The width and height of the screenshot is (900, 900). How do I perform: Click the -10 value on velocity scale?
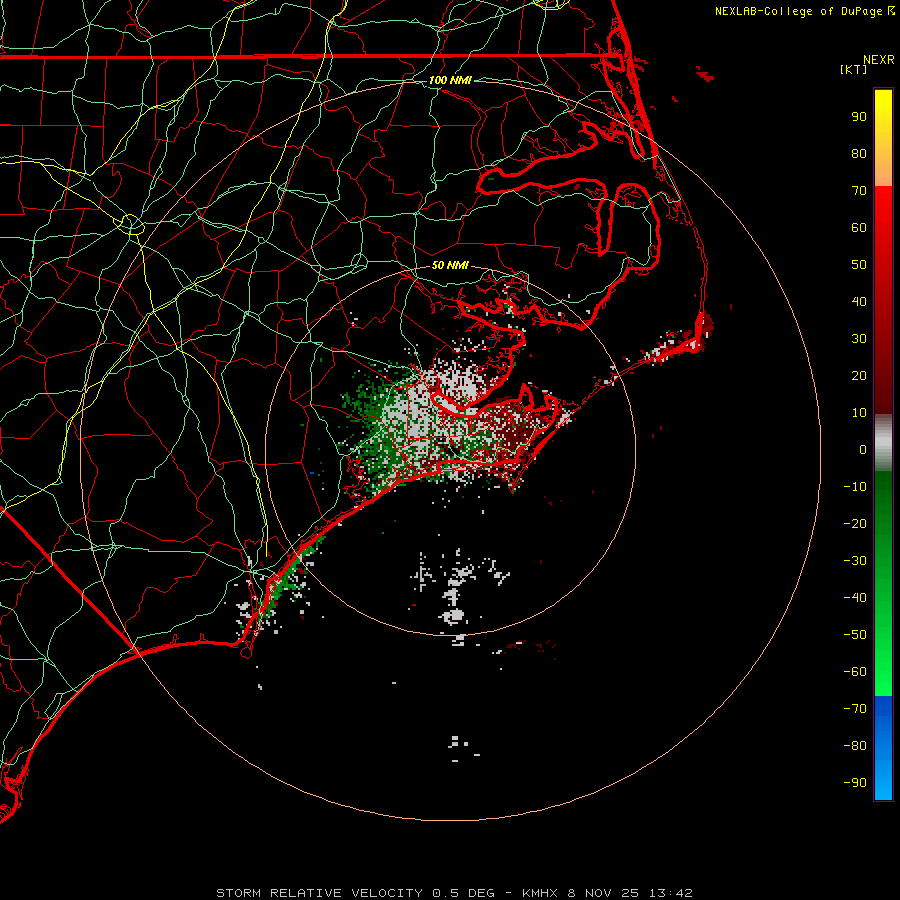(855, 487)
